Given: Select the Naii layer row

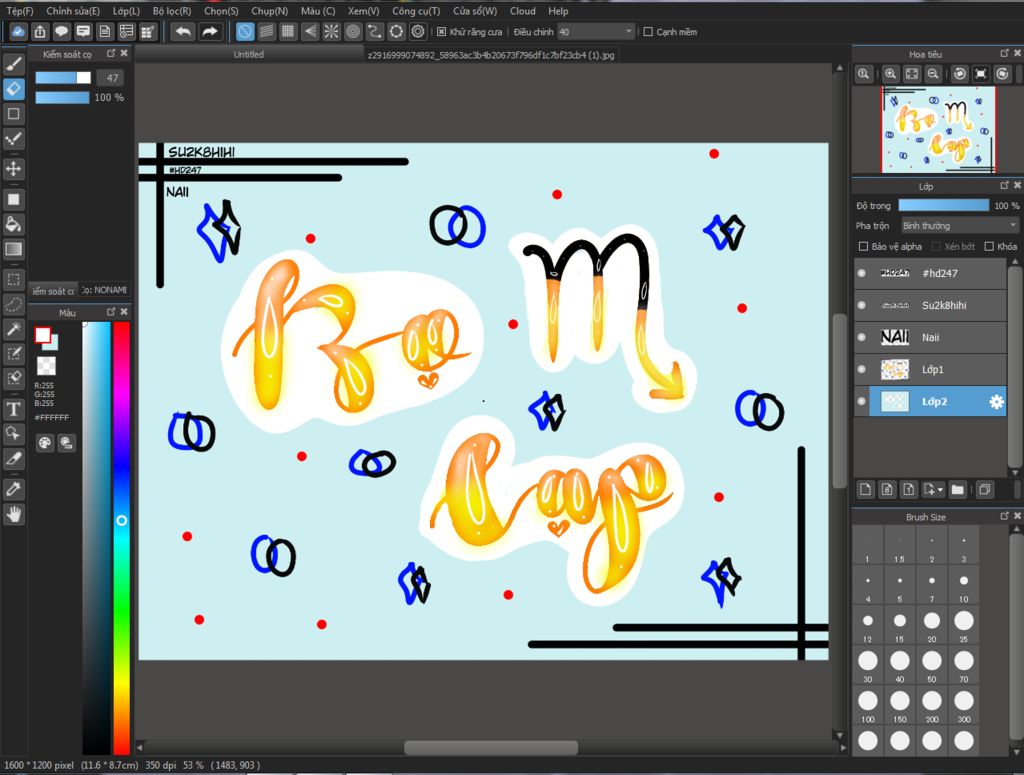Looking at the screenshot, I should [930, 337].
